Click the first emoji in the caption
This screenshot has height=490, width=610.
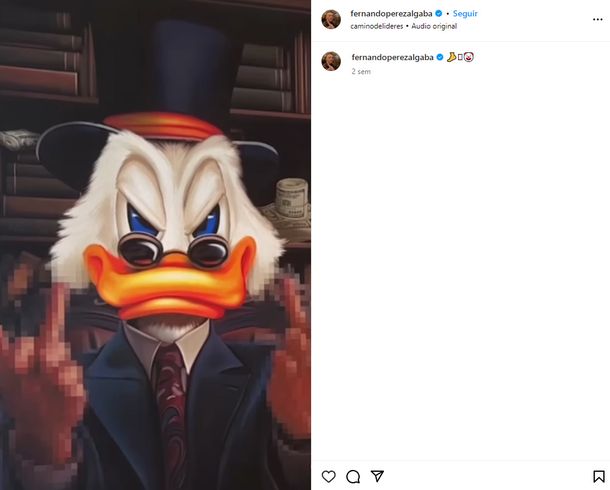(x=451, y=57)
